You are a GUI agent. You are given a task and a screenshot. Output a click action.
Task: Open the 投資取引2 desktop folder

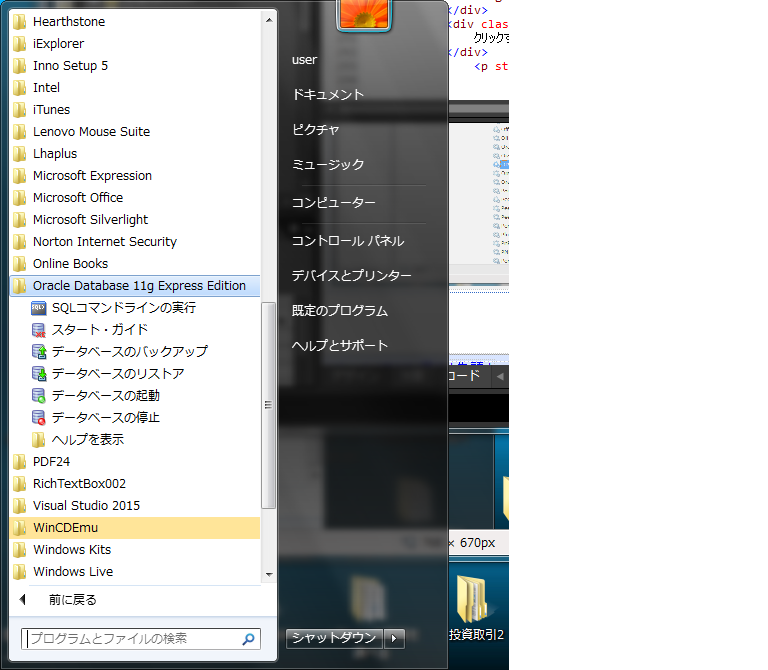point(476,607)
